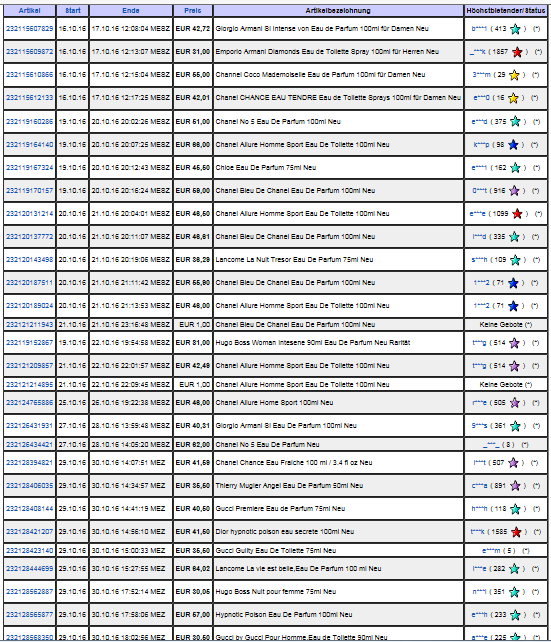Click the red star in the Dior hypnotic poison row

[517, 532]
